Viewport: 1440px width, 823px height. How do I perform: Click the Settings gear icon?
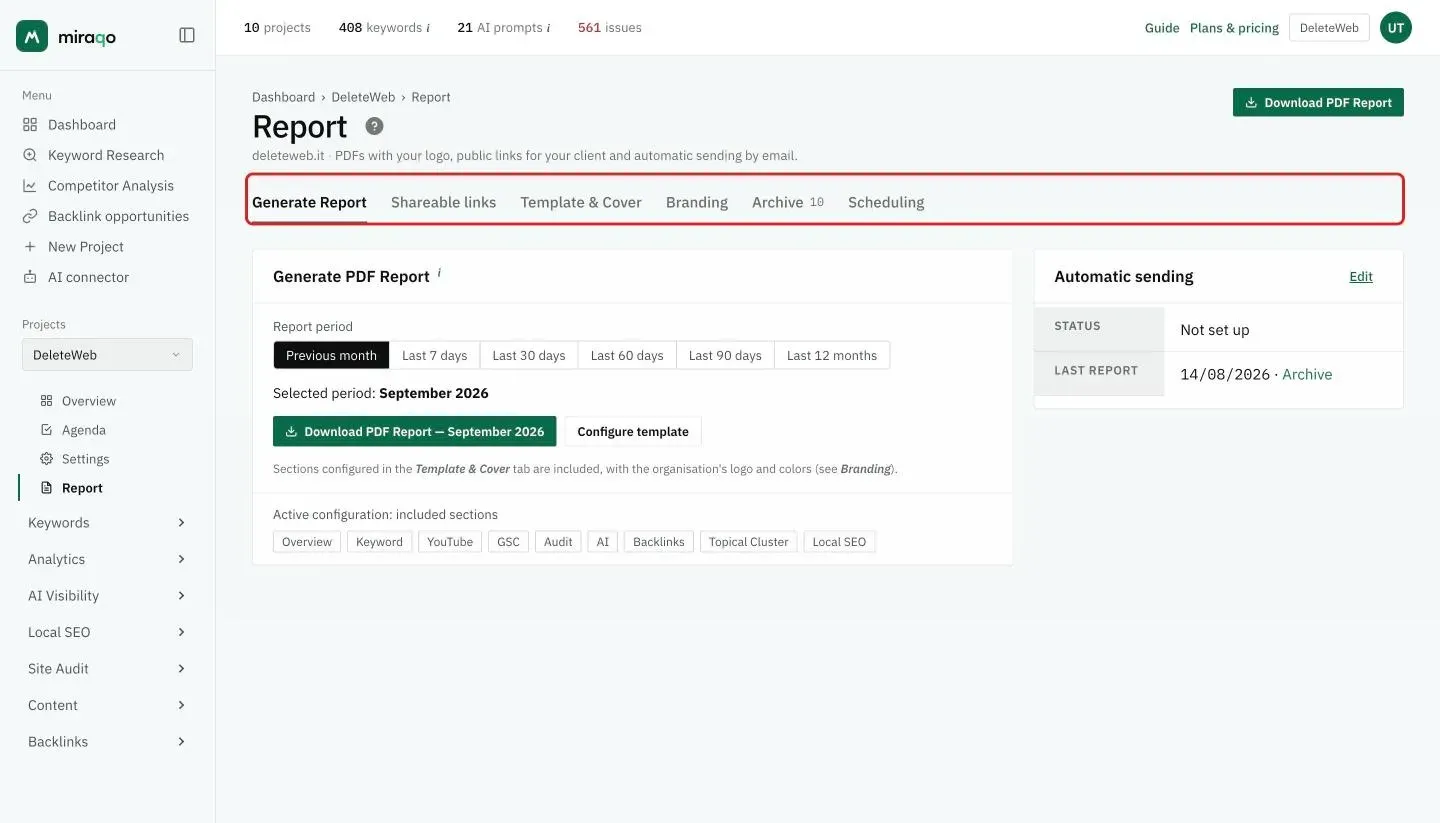tap(46, 459)
